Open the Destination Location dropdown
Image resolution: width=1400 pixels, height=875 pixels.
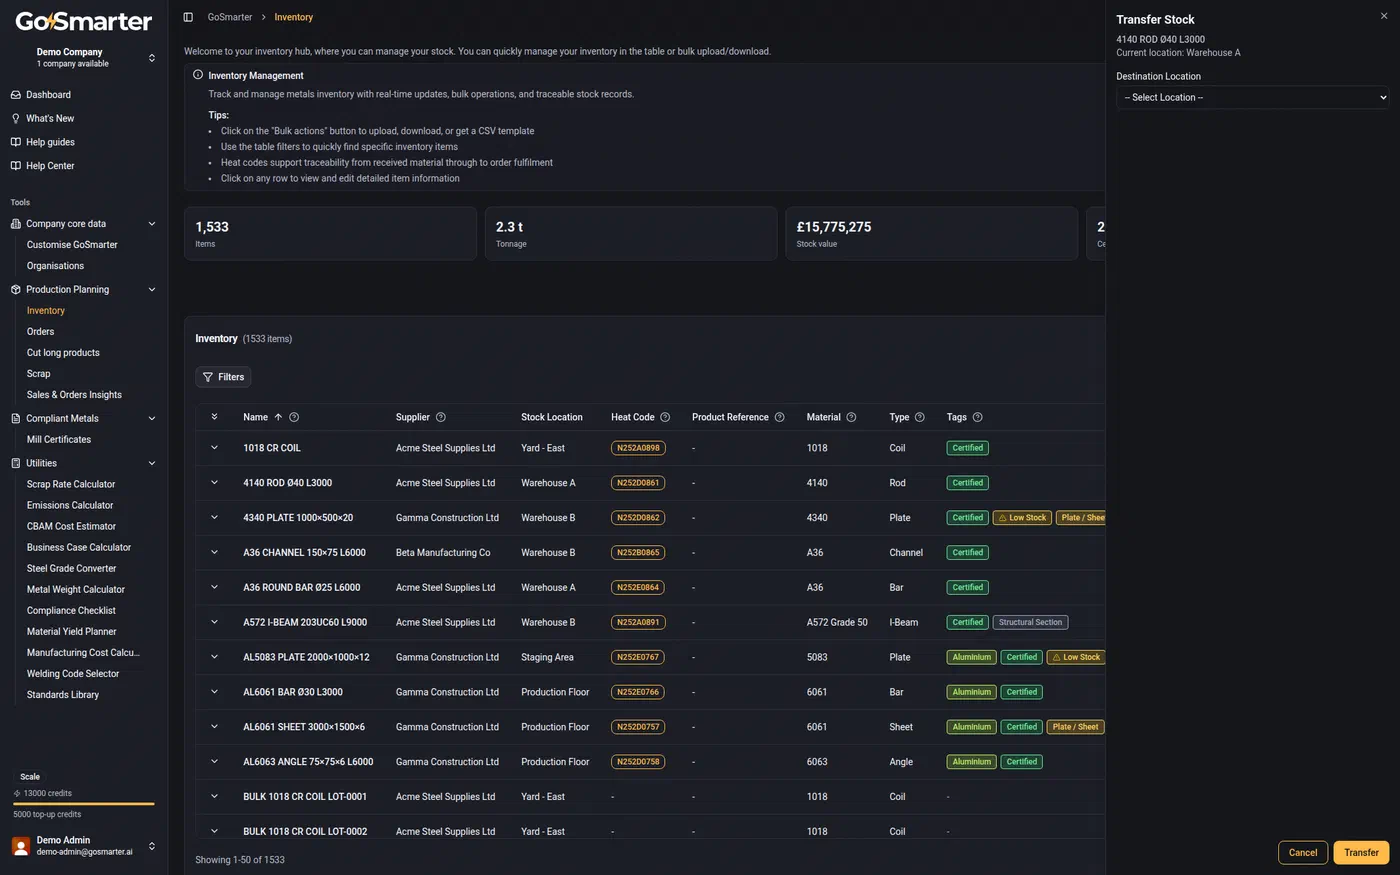(1252, 97)
